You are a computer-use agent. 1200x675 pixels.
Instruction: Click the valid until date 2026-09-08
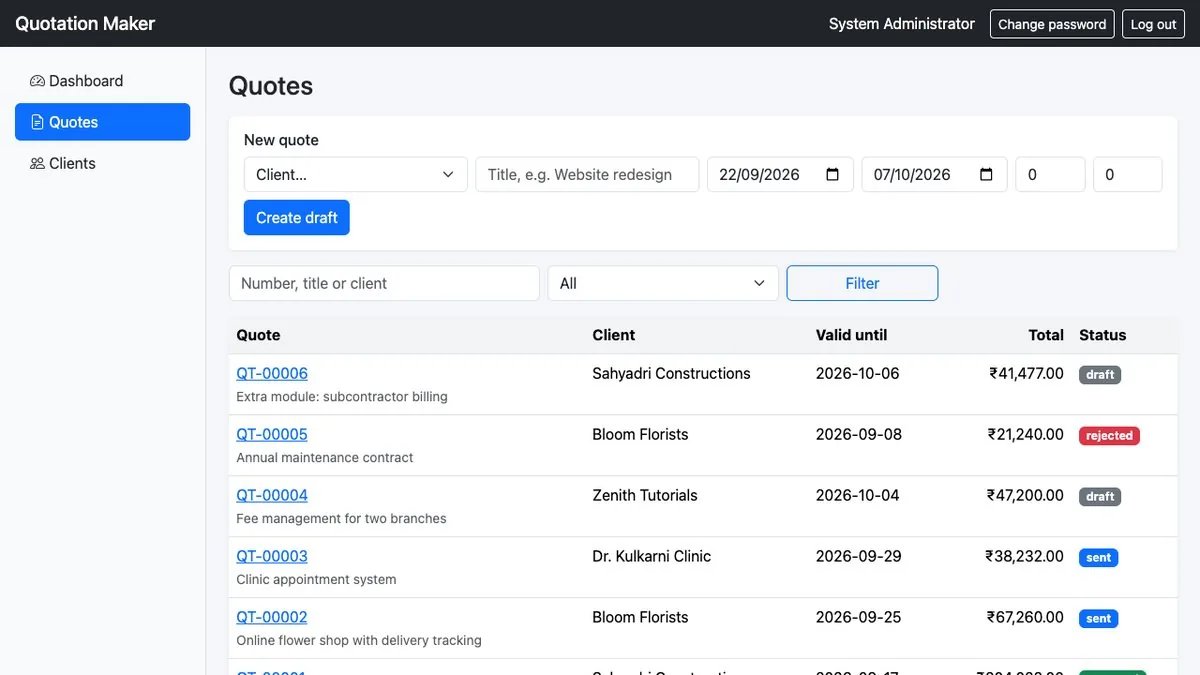pos(858,434)
